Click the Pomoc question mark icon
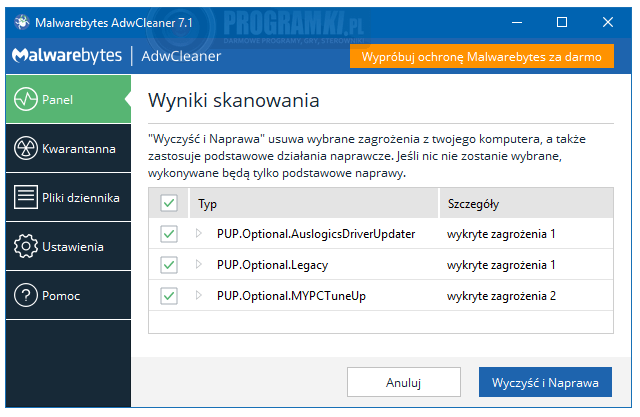The image size is (640, 417). (26, 295)
